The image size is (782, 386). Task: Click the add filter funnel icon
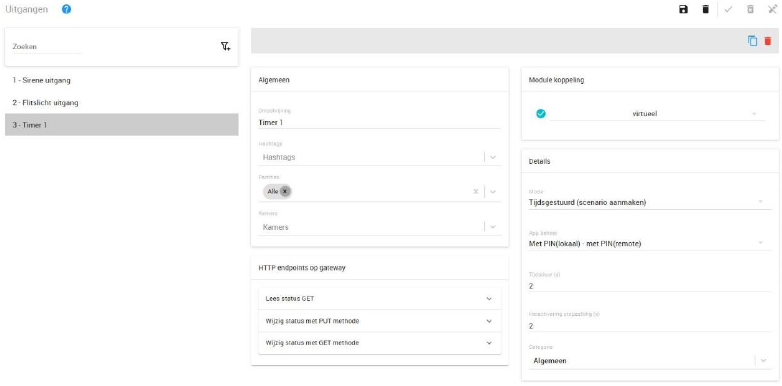(x=225, y=46)
